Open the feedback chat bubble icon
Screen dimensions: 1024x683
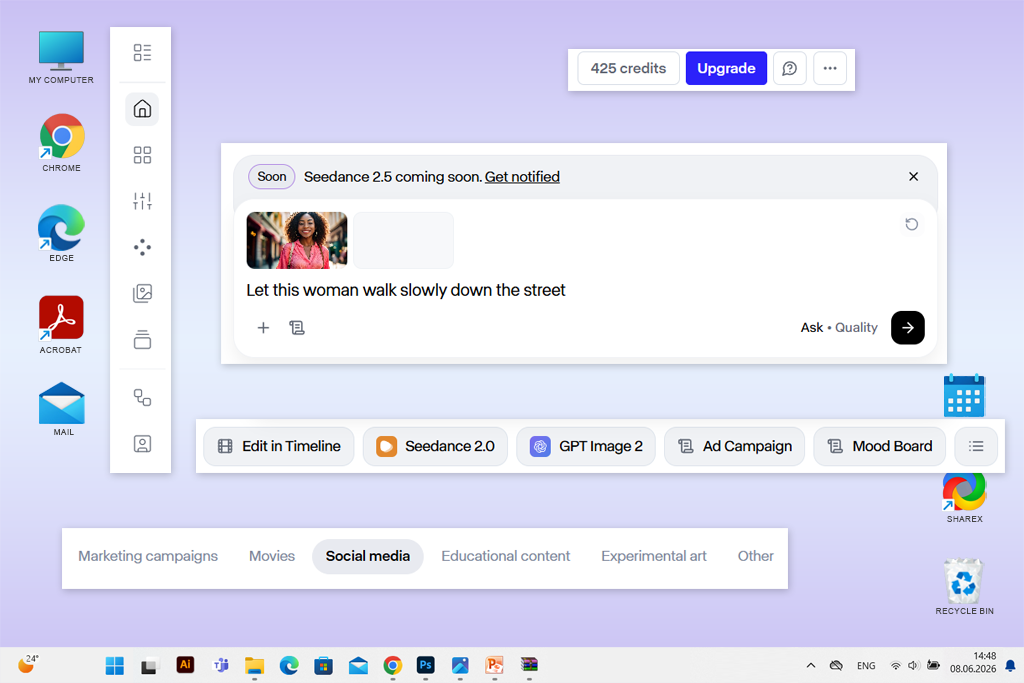pyautogui.click(x=790, y=68)
